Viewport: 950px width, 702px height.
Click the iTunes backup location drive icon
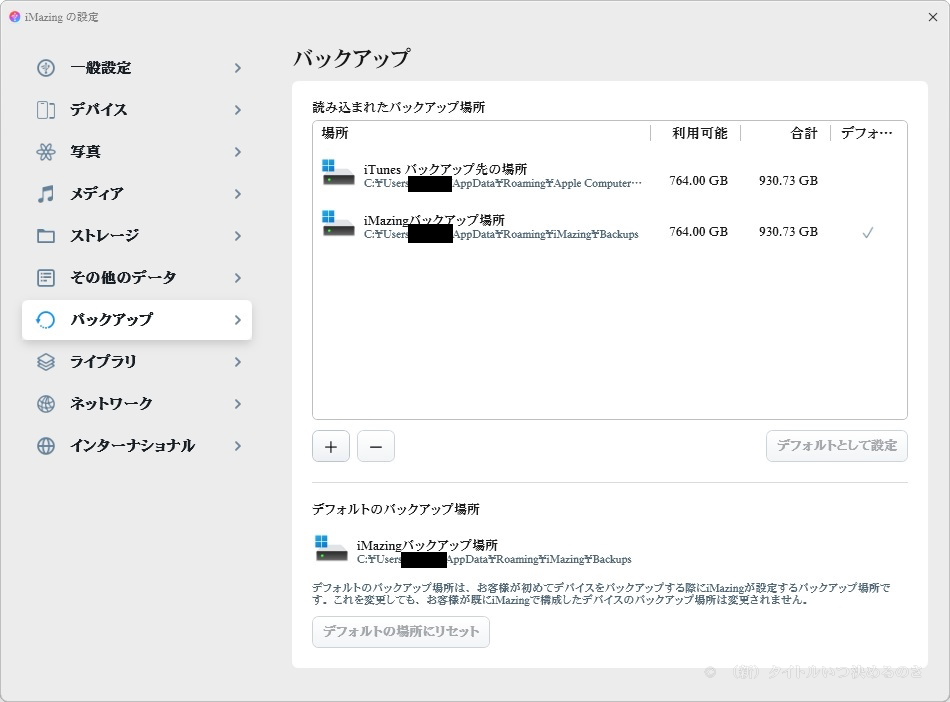pos(338,173)
